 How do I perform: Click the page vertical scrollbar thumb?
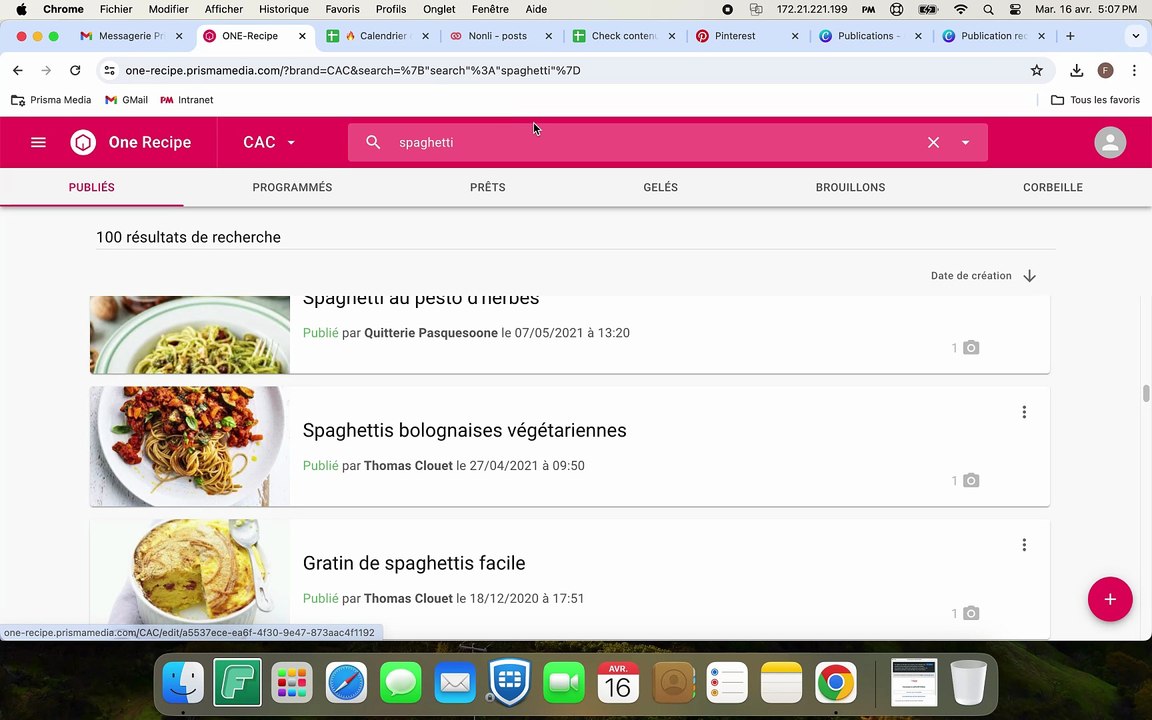pos(1145,393)
